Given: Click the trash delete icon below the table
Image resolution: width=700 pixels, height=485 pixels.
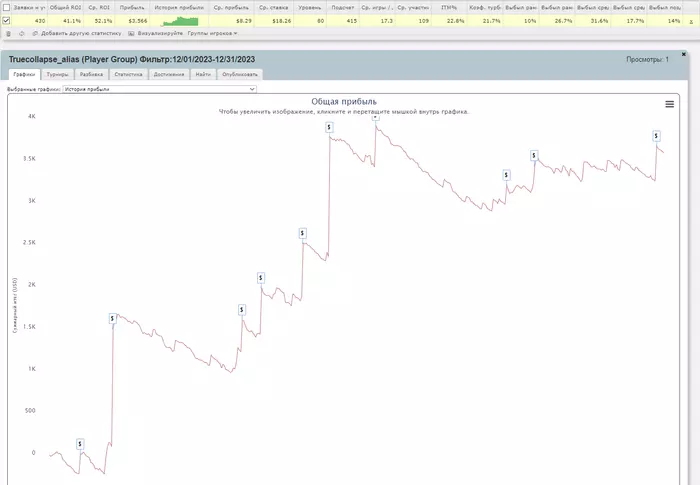Looking at the screenshot, I should tap(8, 33).
